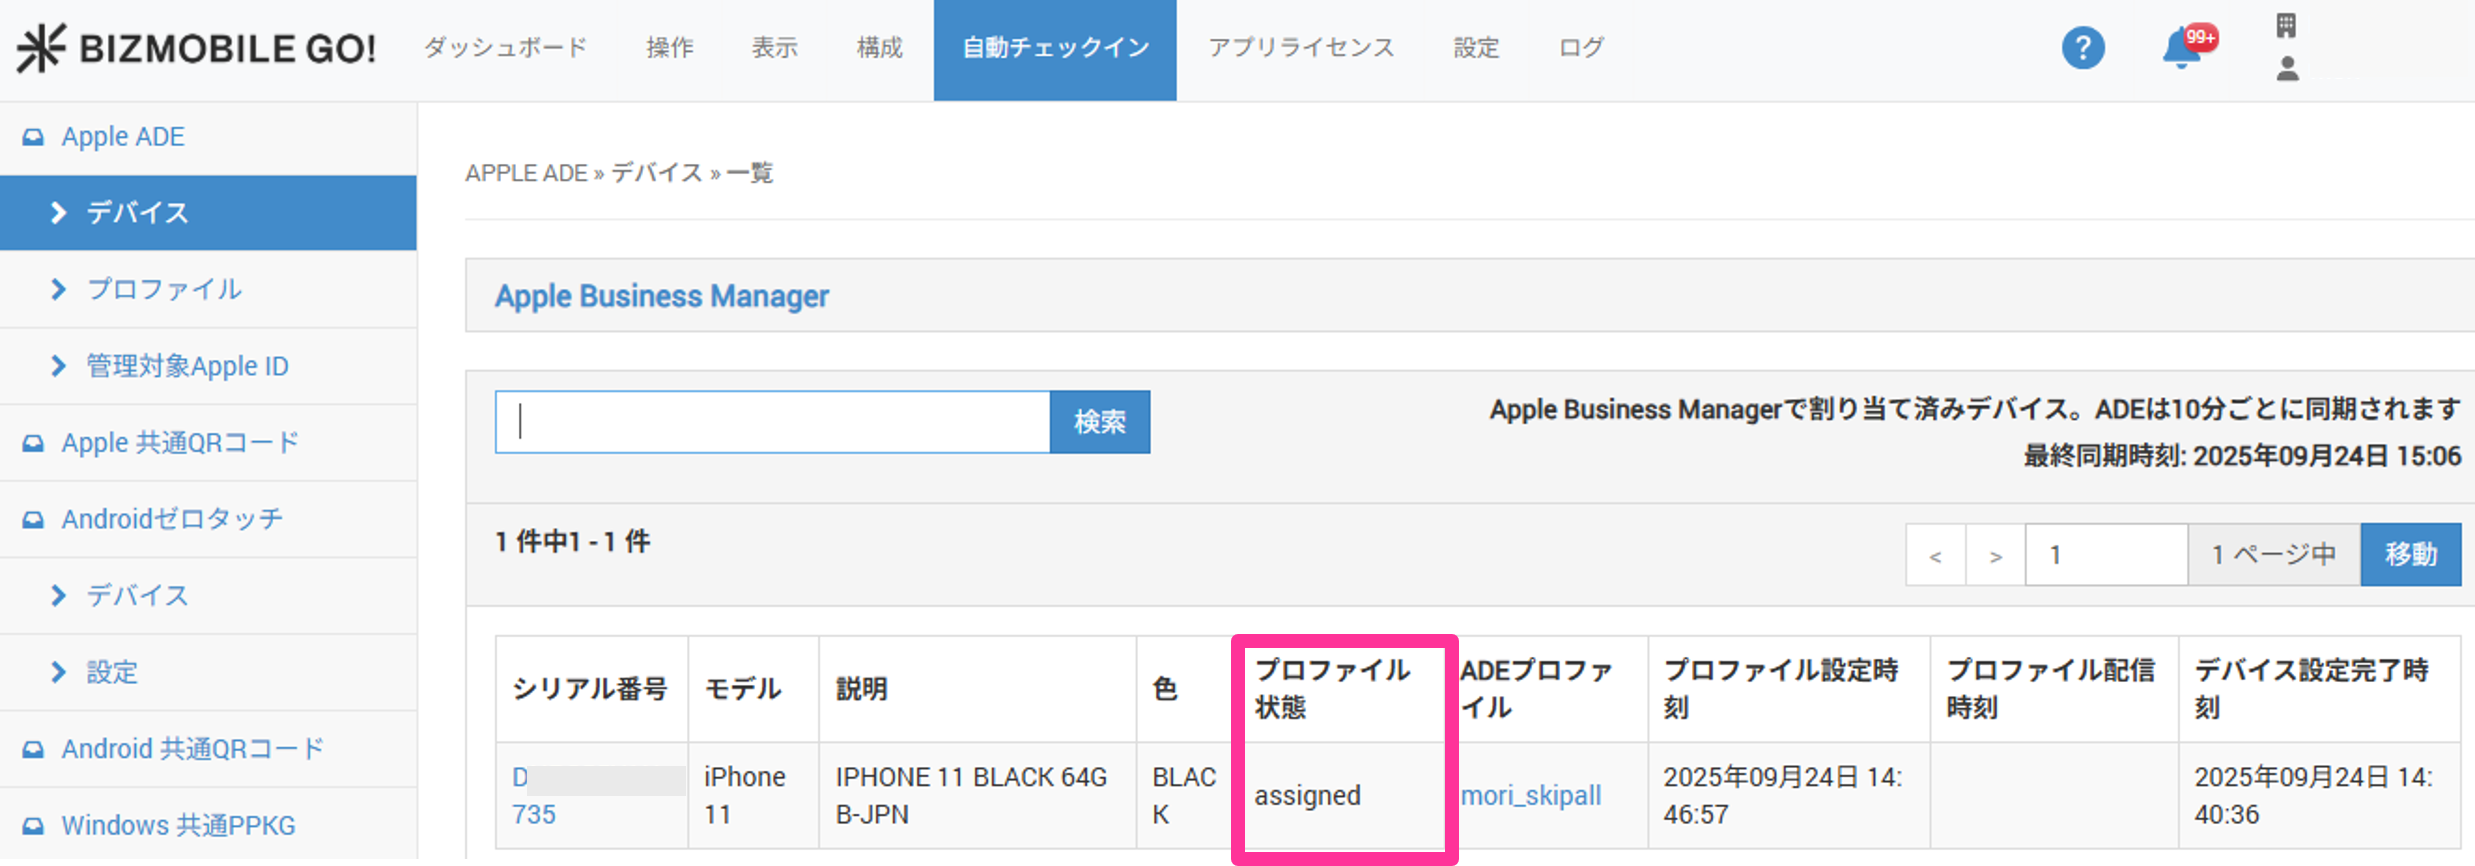This screenshot has height=866, width=2475.
Task: Expand 管理対象Apple ID chevron in sidebar
Action: pos(58,366)
